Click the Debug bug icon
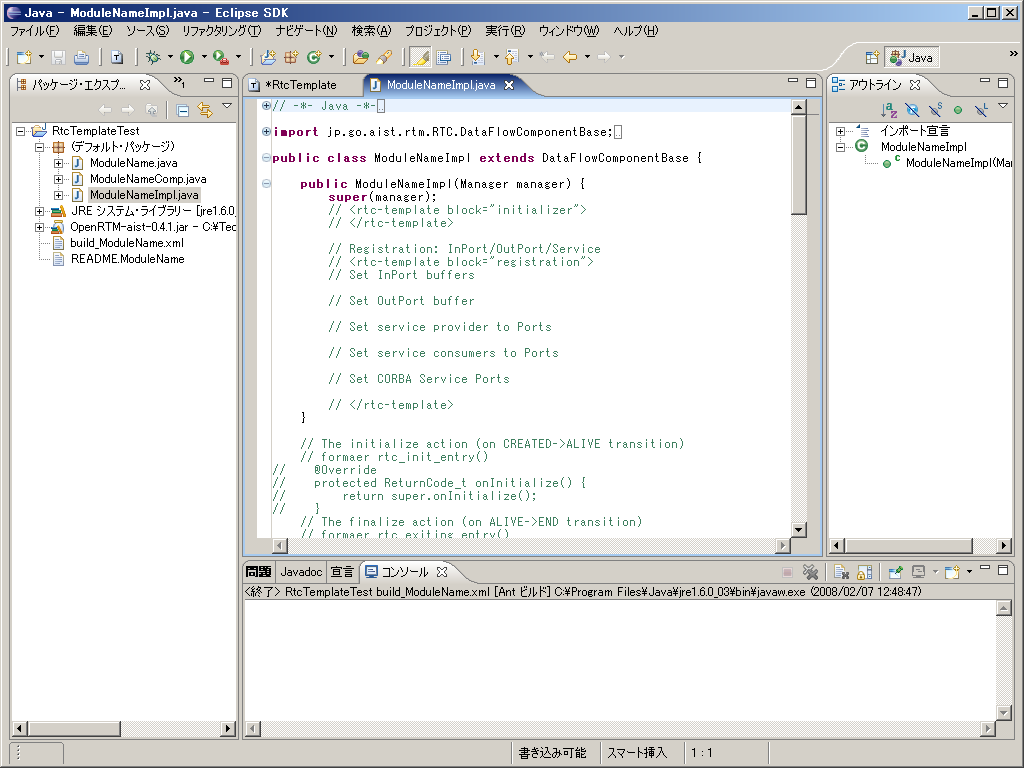 click(153, 57)
